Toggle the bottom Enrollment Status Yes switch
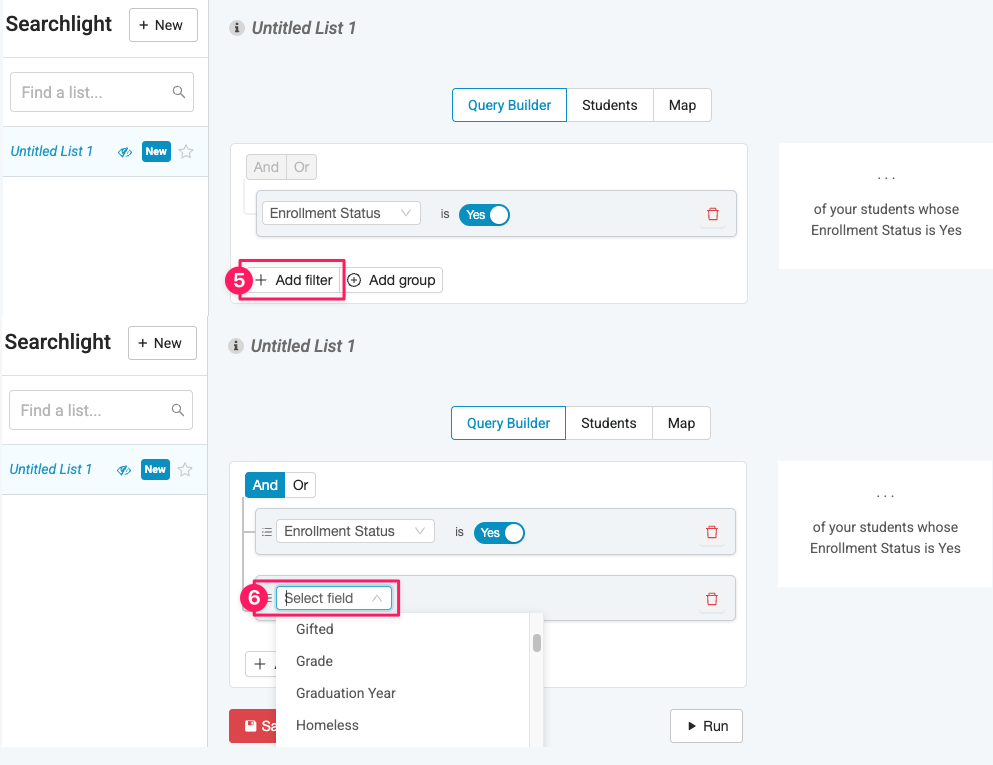 click(x=499, y=533)
